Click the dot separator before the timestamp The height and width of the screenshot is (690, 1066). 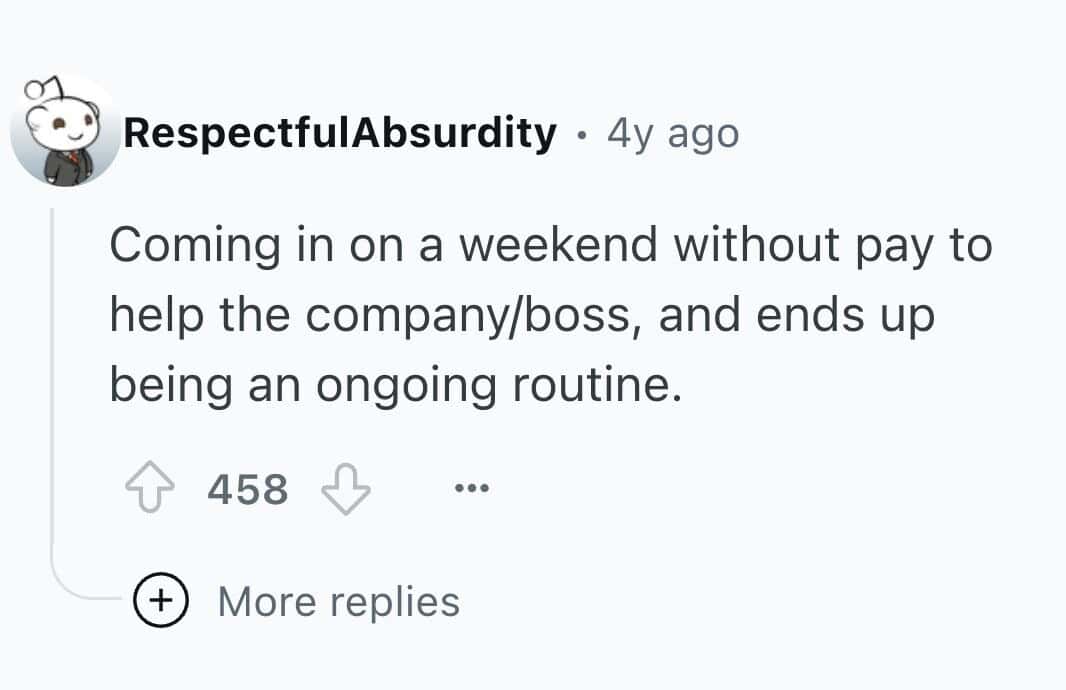(581, 134)
